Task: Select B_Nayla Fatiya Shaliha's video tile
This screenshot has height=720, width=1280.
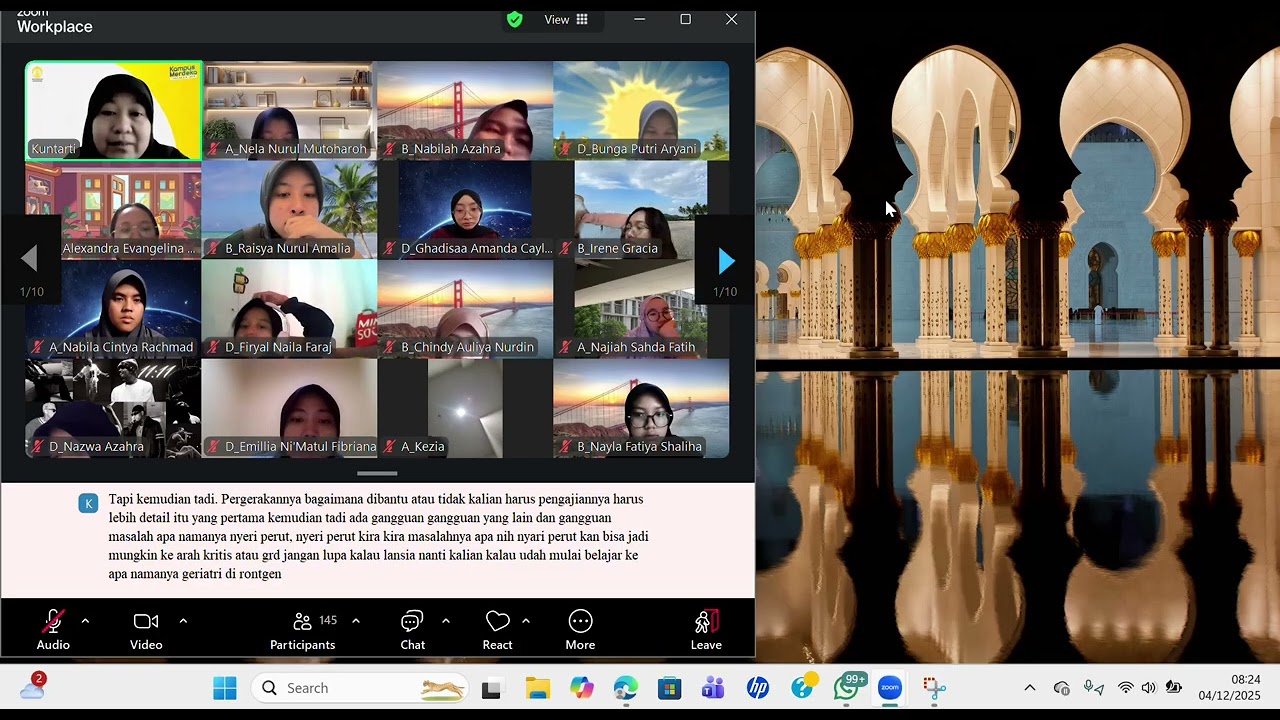Action: coord(641,408)
